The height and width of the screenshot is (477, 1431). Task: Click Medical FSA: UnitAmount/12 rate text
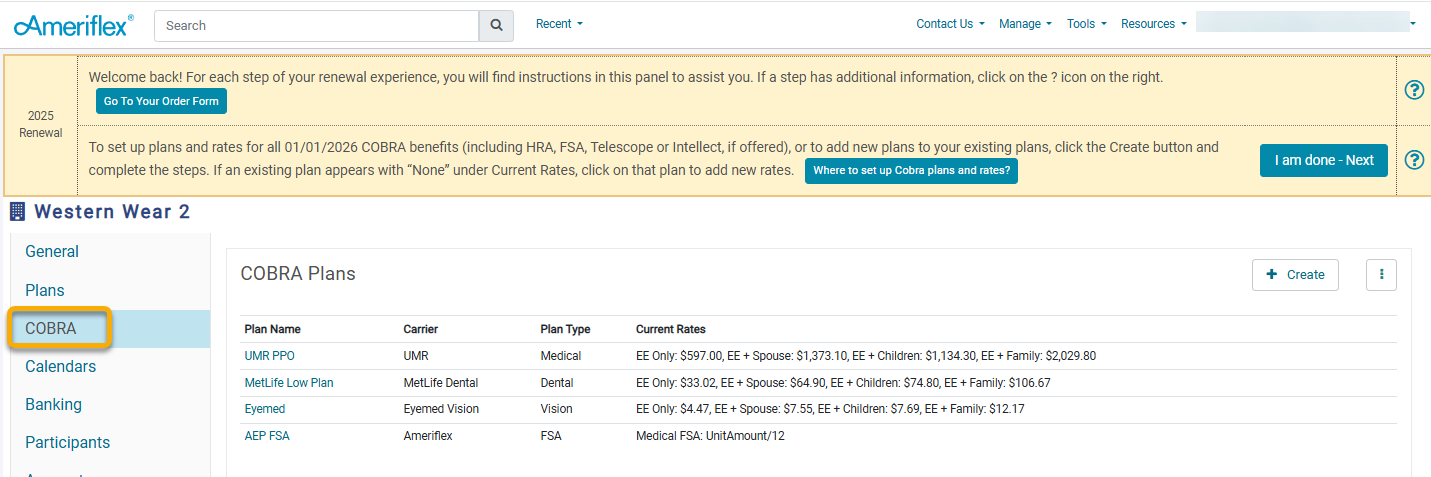(710, 436)
